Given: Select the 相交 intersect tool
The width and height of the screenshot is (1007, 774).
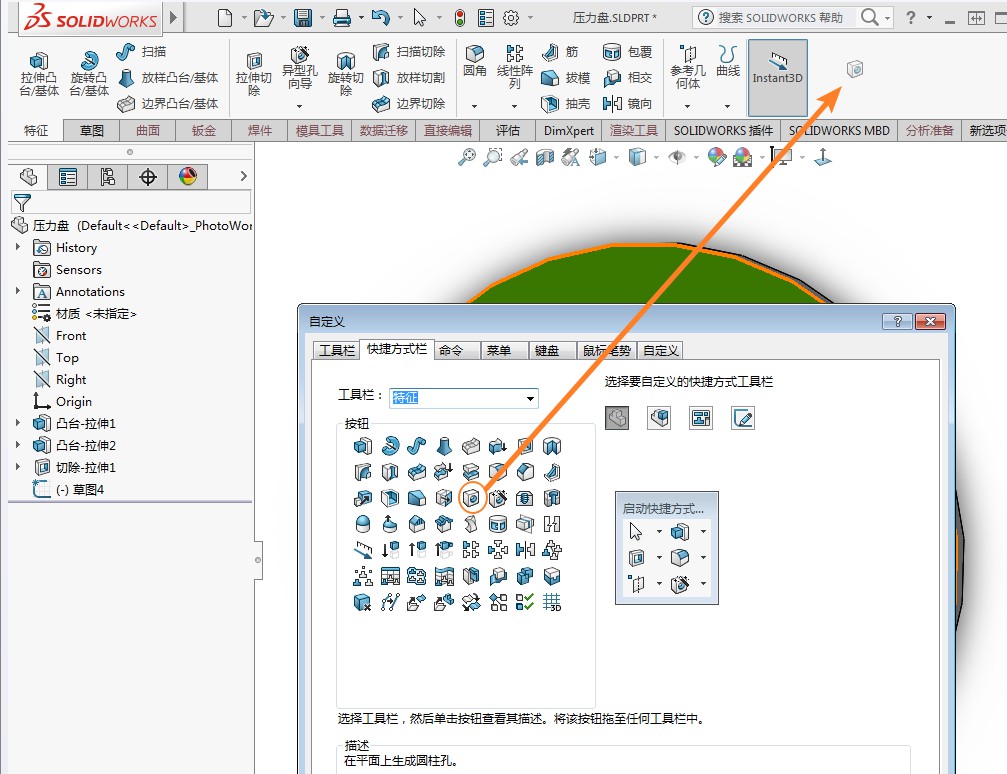Looking at the screenshot, I should pyautogui.click(x=627, y=78).
